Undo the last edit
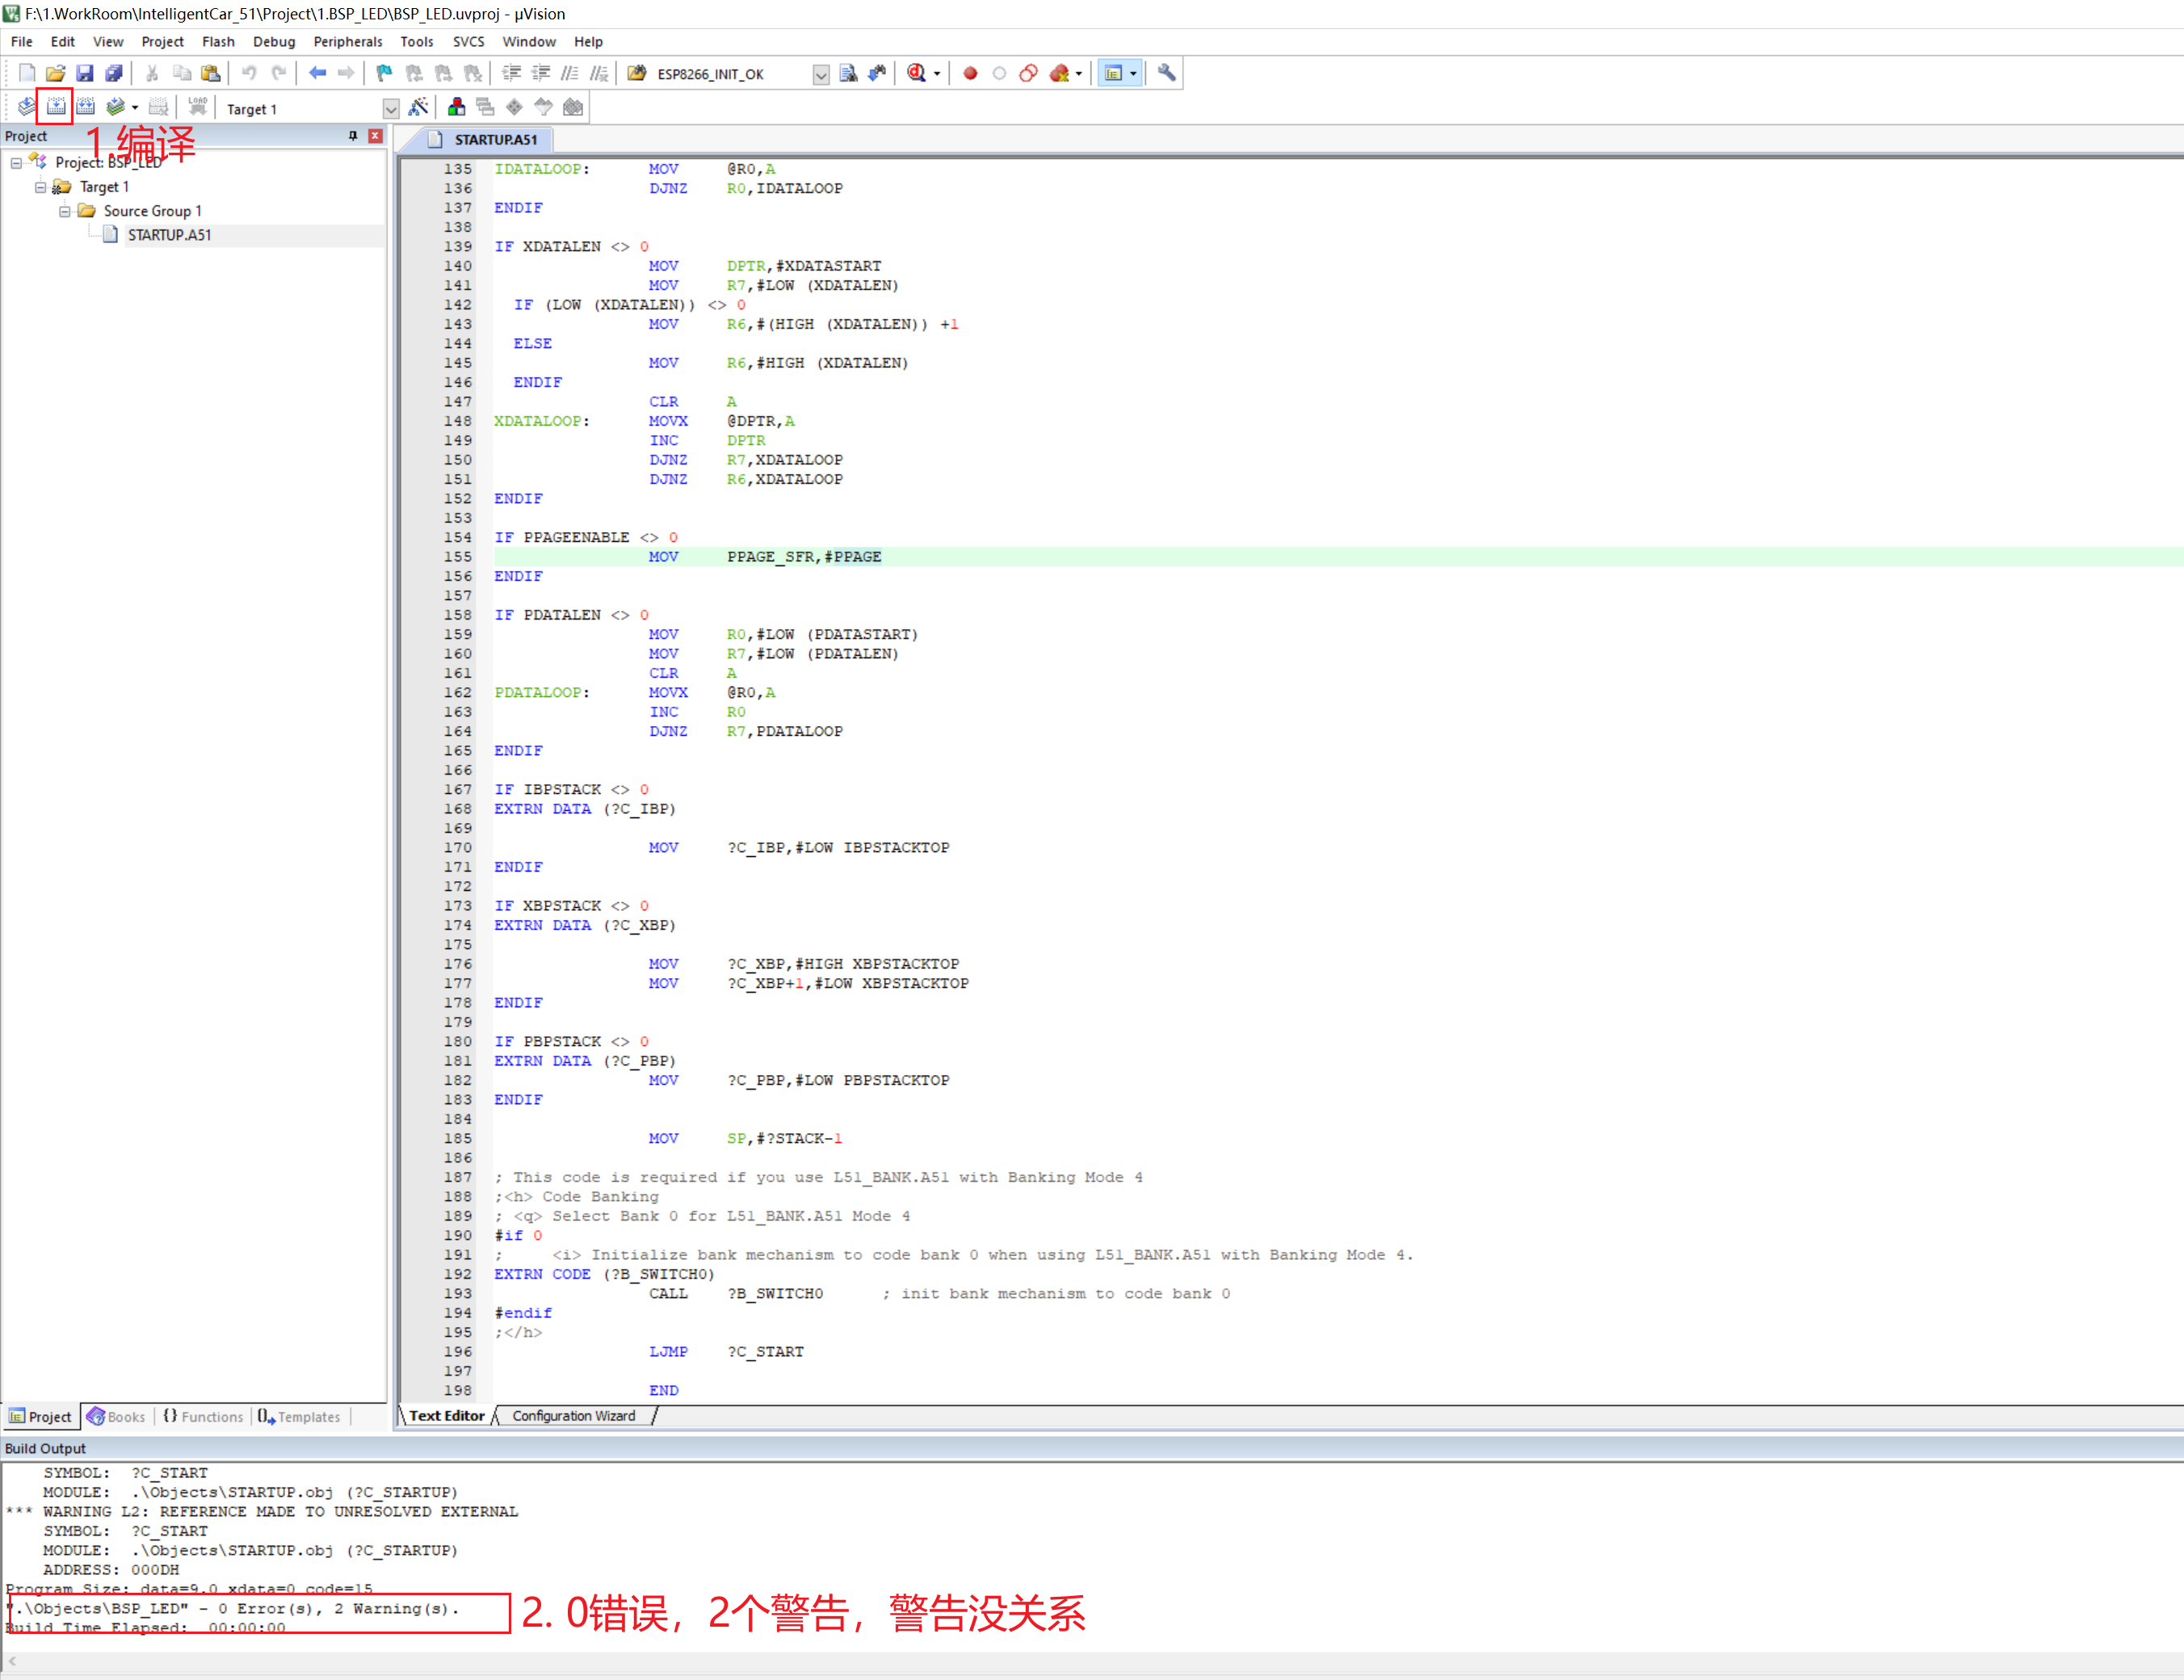 (249, 73)
